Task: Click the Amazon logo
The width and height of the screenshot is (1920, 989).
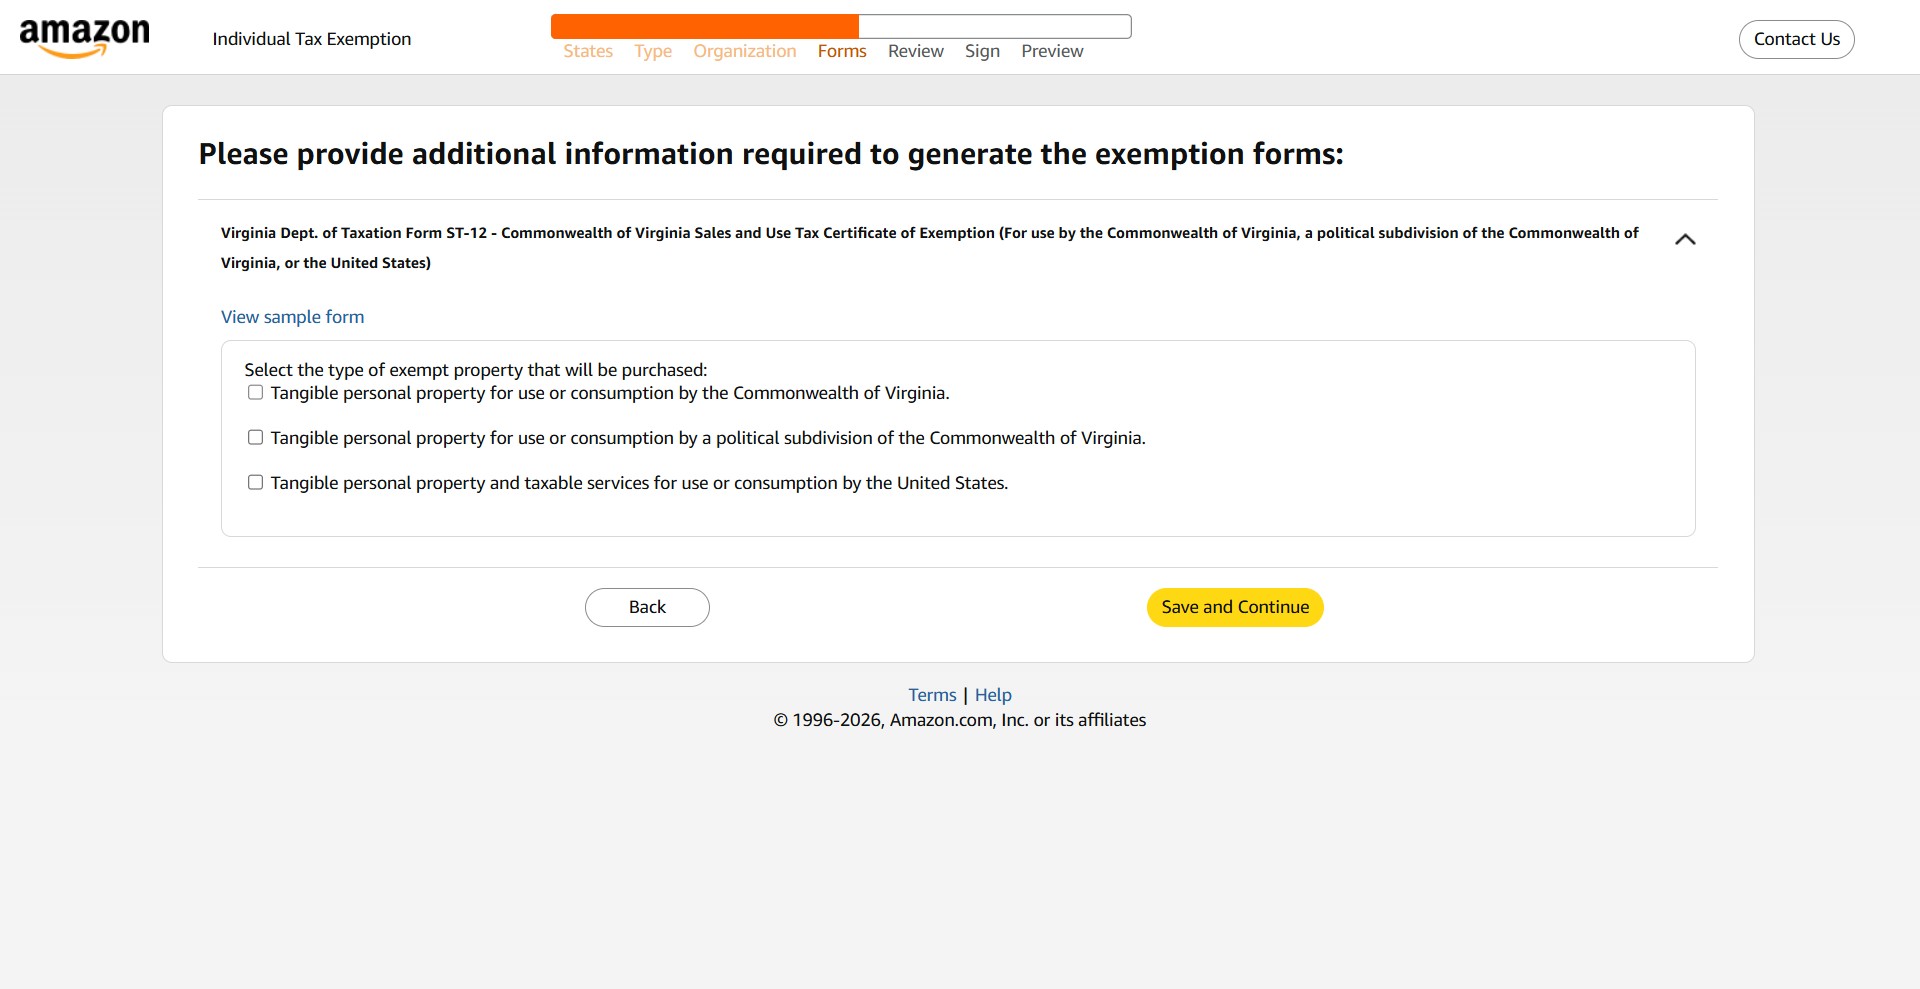Action: coord(84,36)
